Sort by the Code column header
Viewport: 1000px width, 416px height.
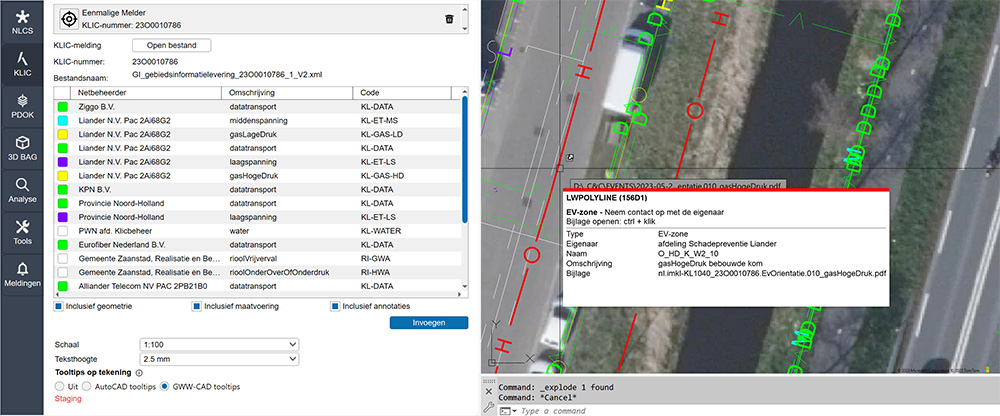click(x=401, y=93)
